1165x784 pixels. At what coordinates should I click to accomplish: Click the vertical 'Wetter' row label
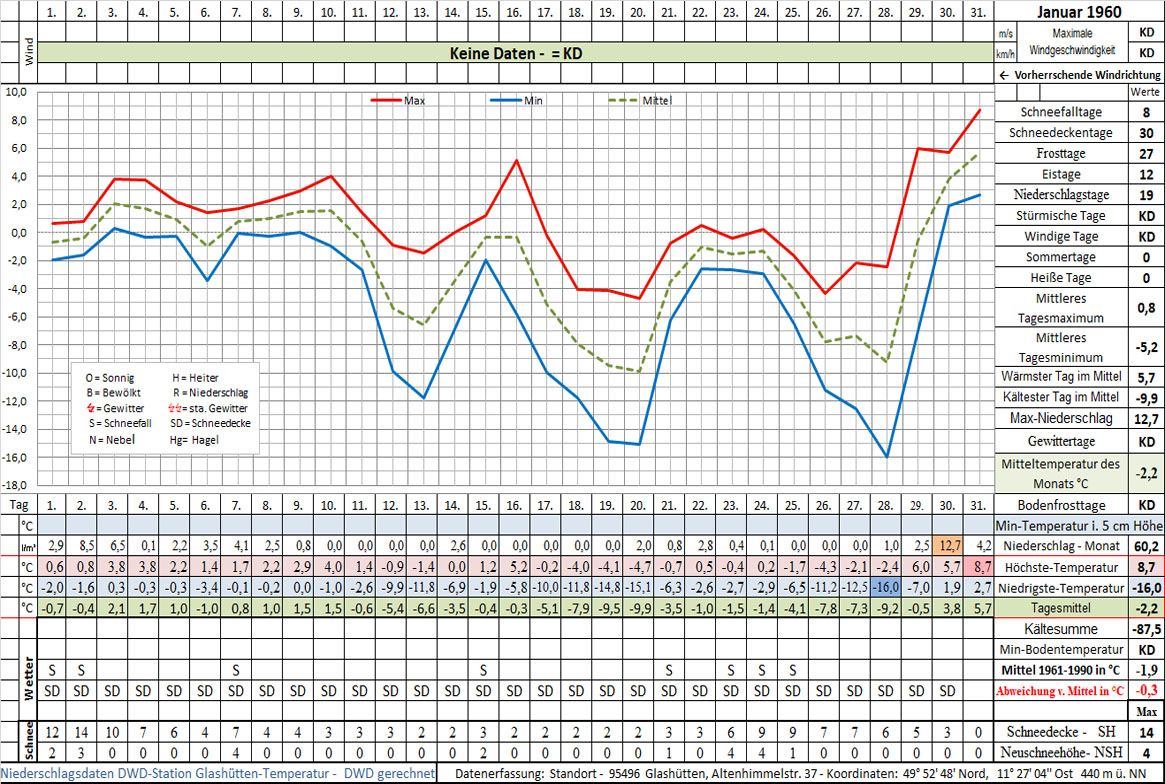point(27,678)
